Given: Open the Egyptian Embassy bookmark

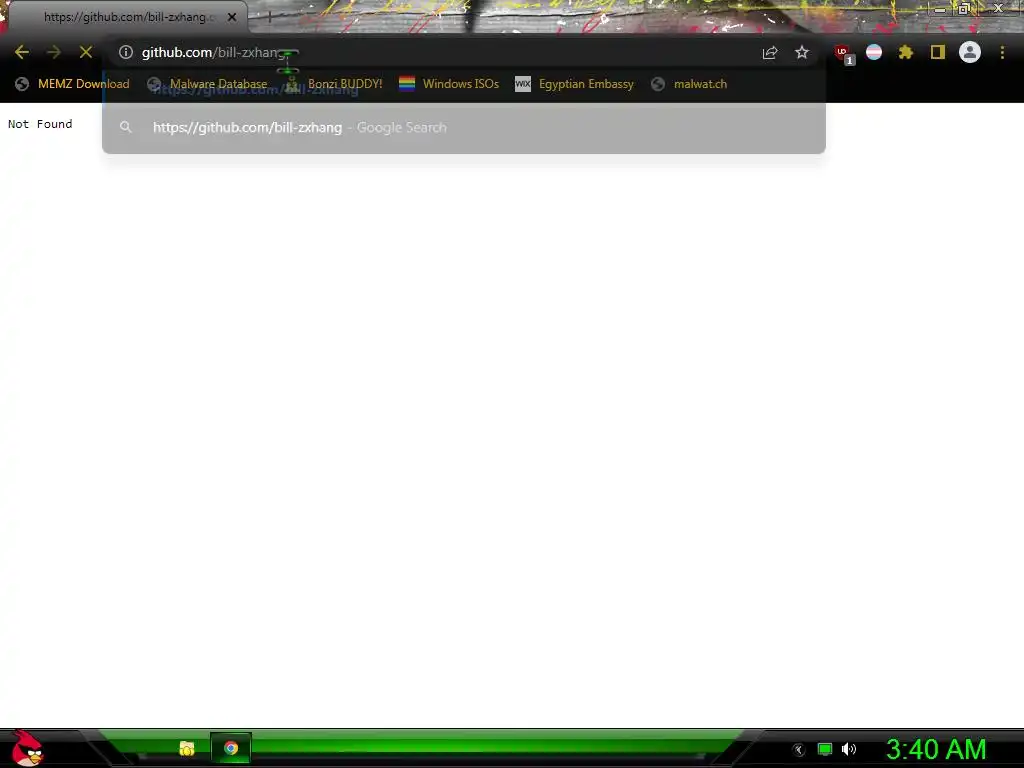Looking at the screenshot, I should [574, 84].
